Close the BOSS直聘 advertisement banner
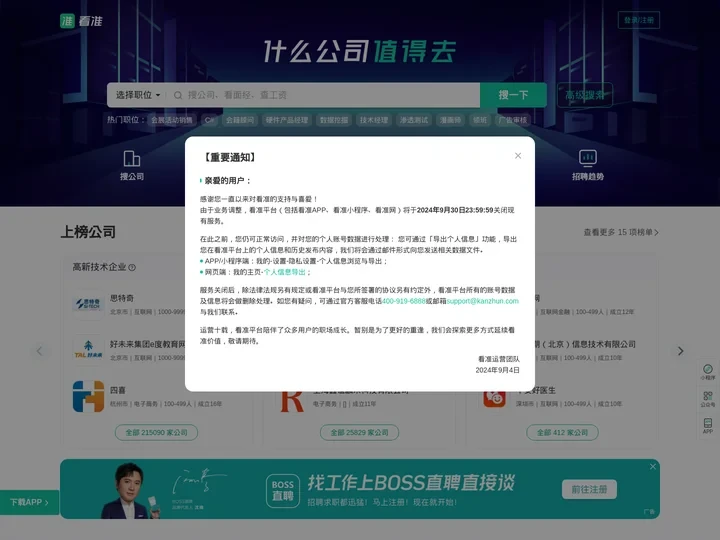This screenshot has width=720, height=540. pyautogui.click(x=652, y=467)
